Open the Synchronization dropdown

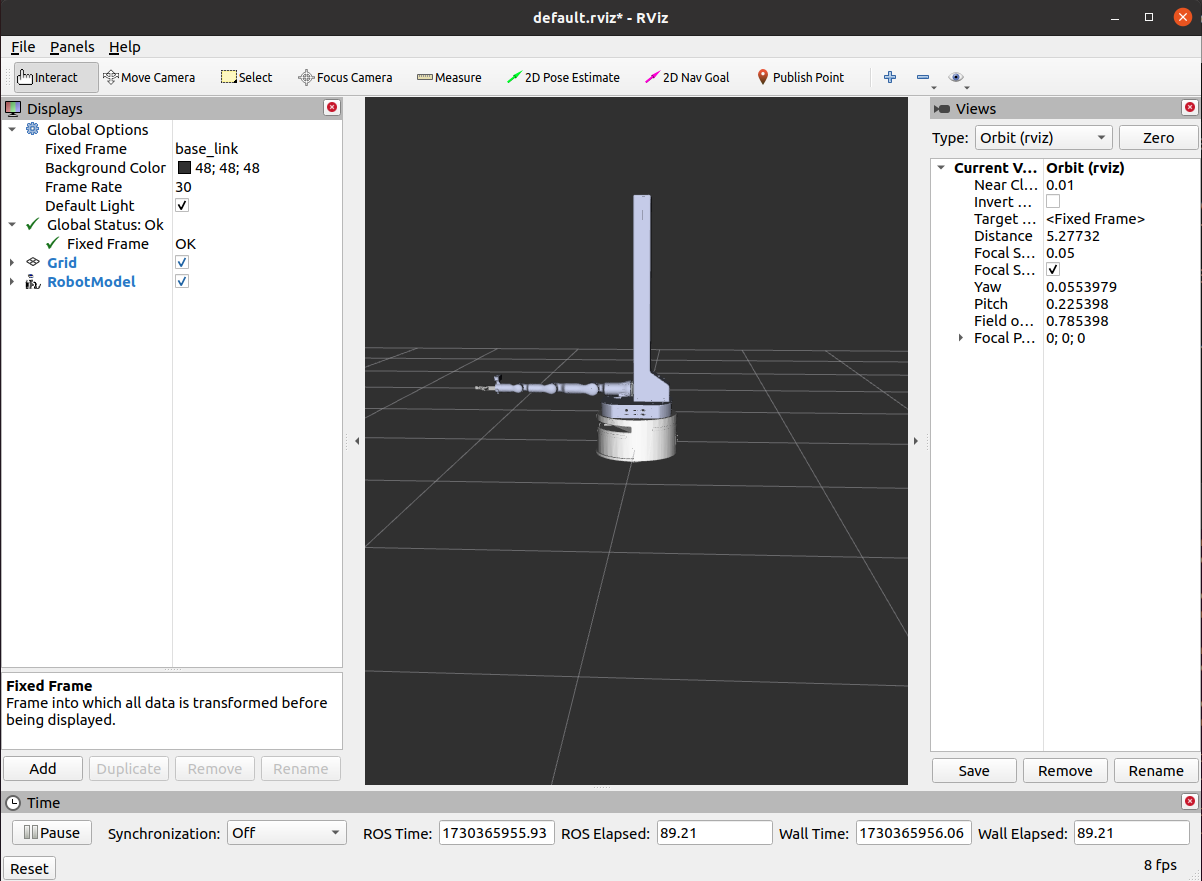point(286,833)
